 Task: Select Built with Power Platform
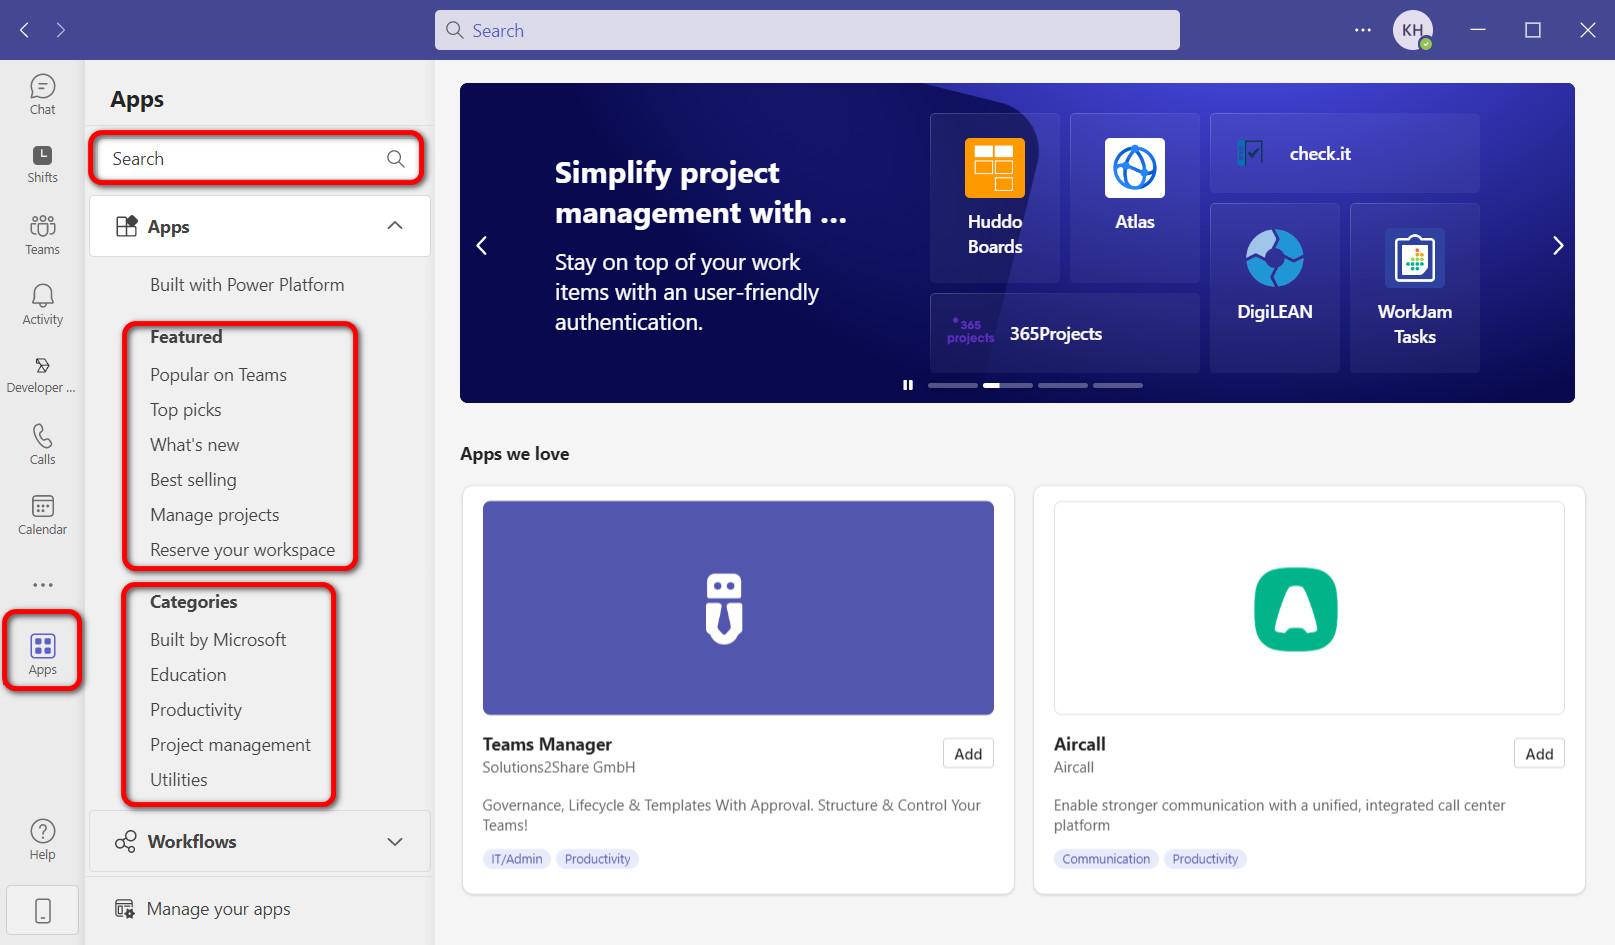247,285
